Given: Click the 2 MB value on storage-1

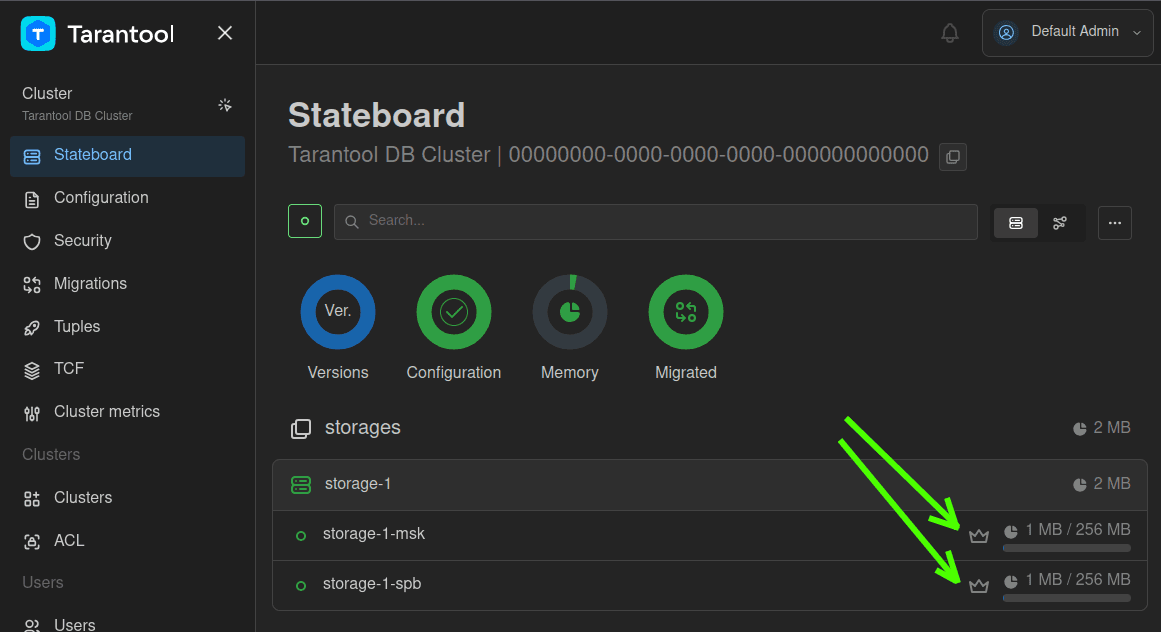Looking at the screenshot, I should click(x=1111, y=484).
